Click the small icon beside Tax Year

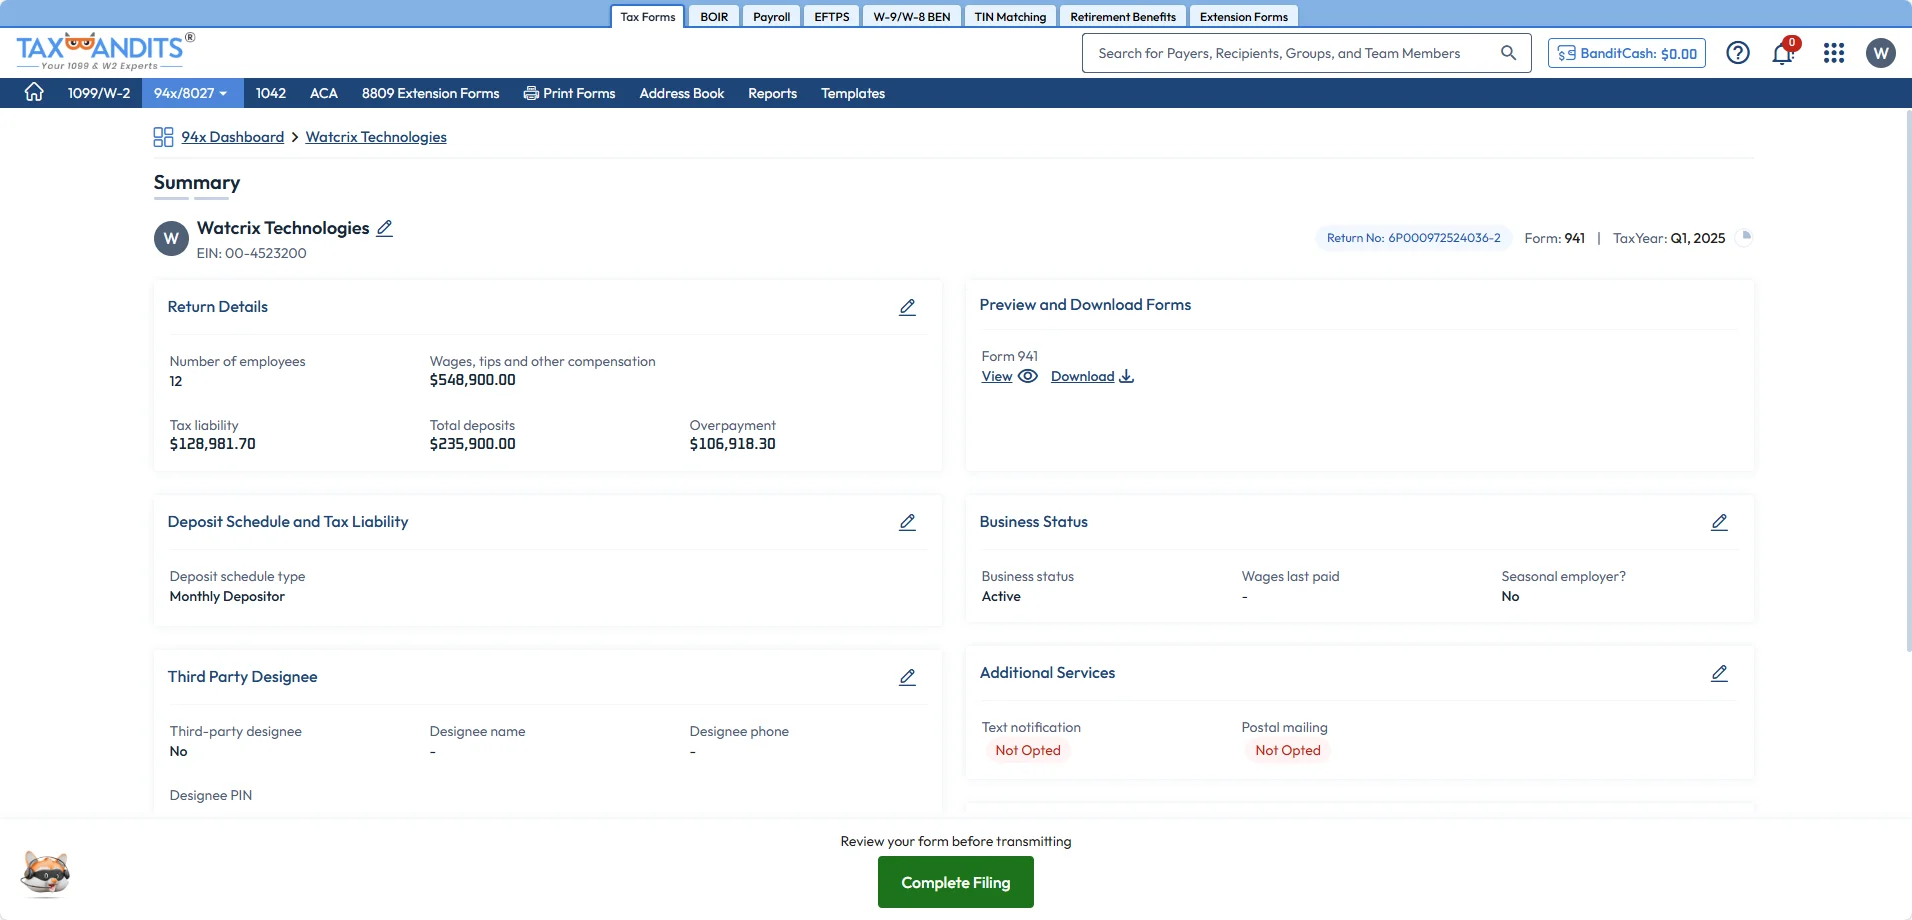(x=1745, y=237)
